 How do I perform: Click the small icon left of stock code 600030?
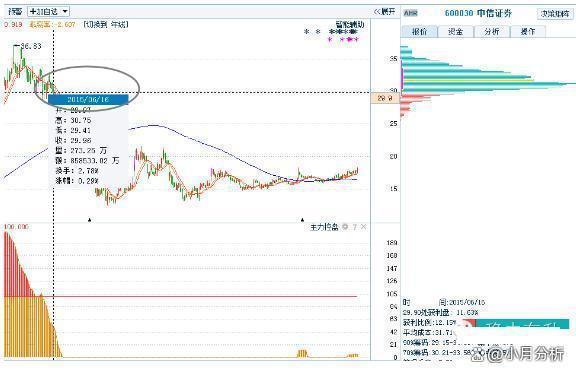click(410, 14)
